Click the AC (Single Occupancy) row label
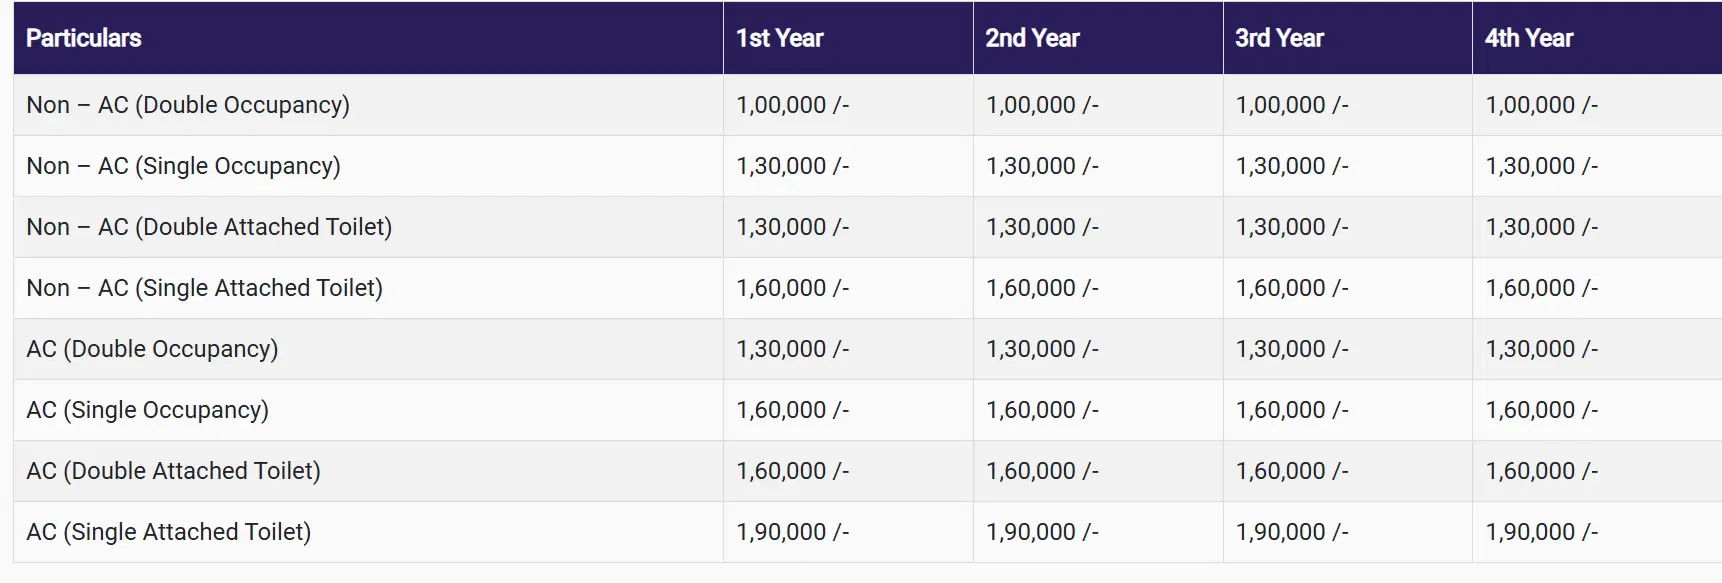 click(148, 410)
